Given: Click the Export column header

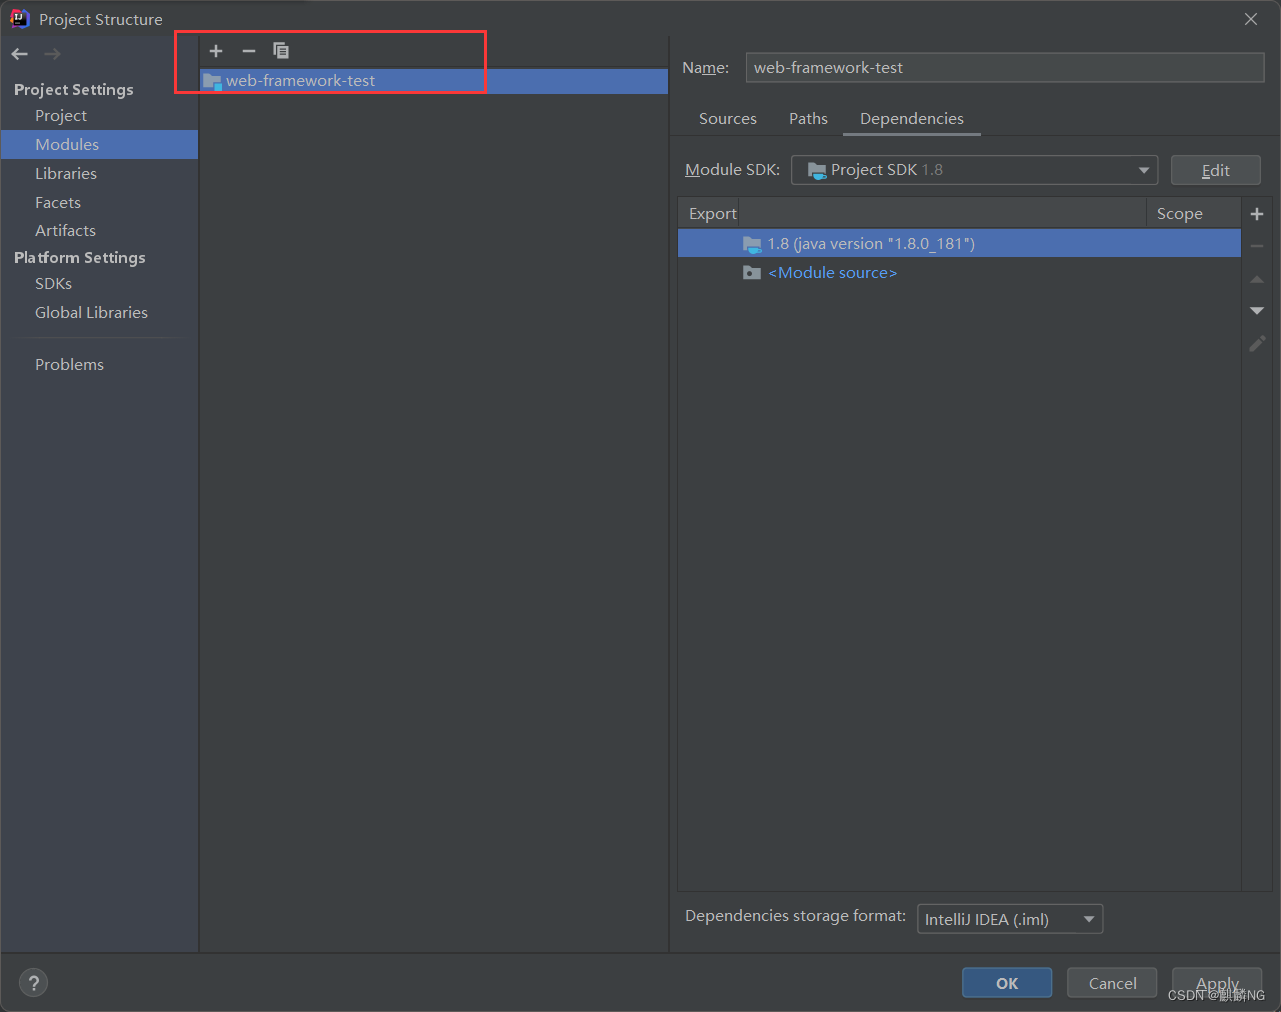Looking at the screenshot, I should point(711,214).
